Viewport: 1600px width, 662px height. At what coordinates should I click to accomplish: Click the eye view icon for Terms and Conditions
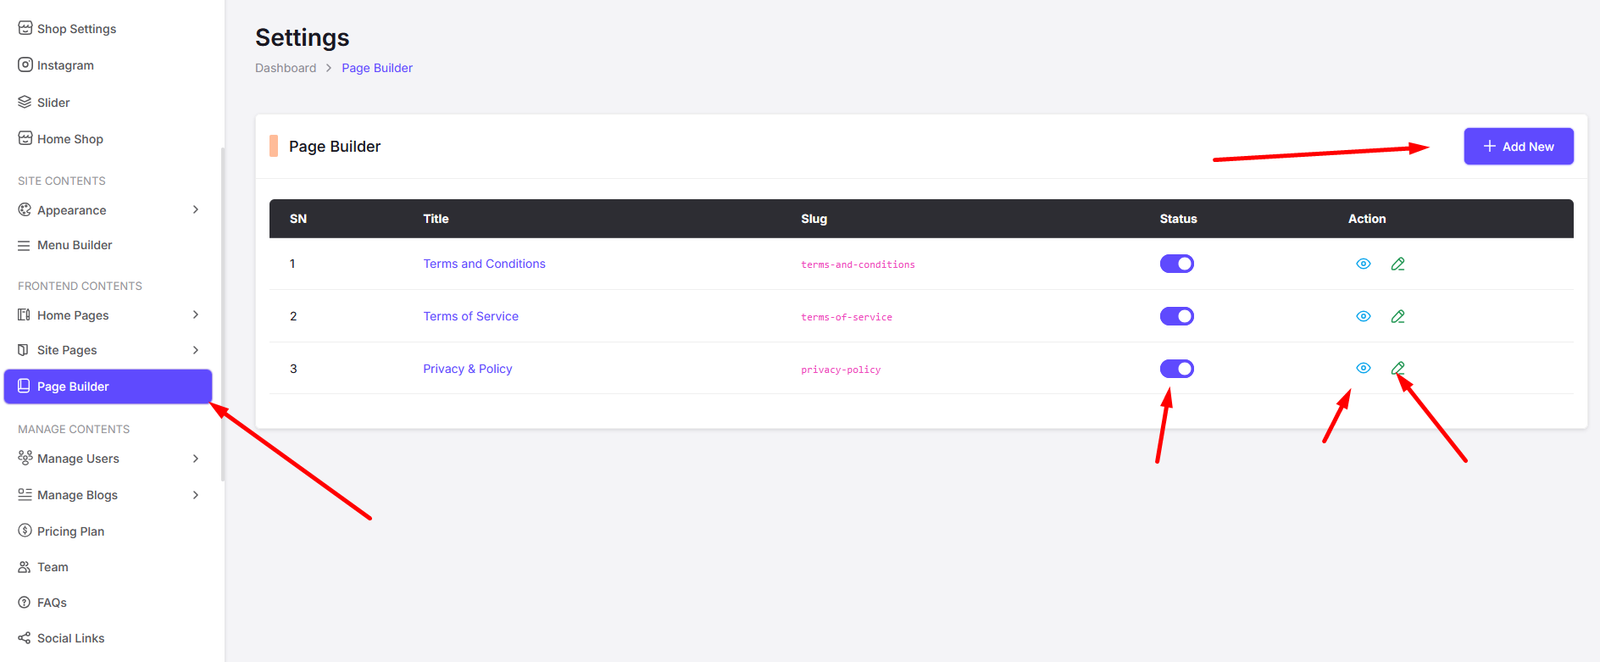1363,264
